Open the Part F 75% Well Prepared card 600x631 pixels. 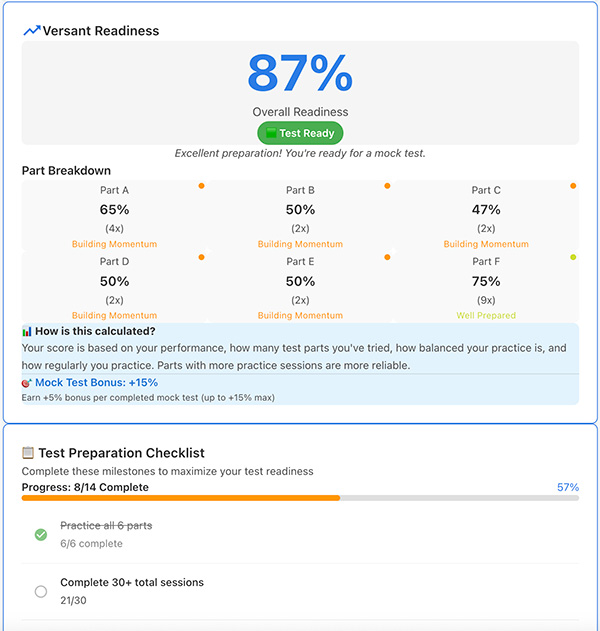486,286
